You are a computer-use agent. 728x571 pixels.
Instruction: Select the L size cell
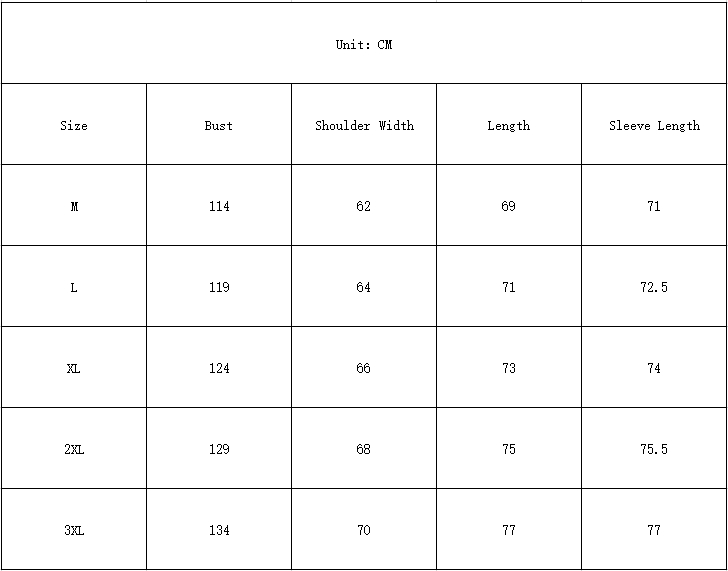coord(74,288)
